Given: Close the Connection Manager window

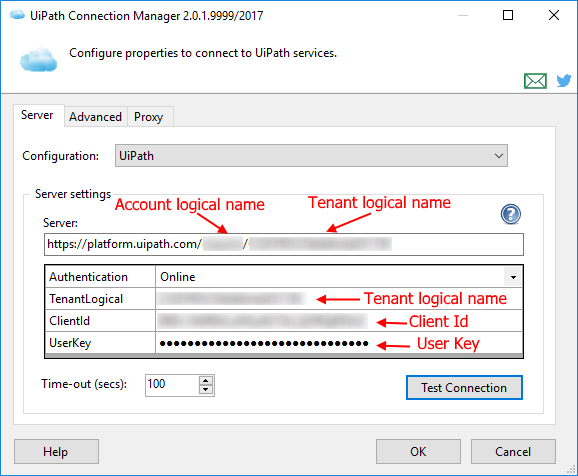Looking at the screenshot, I should point(554,15).
